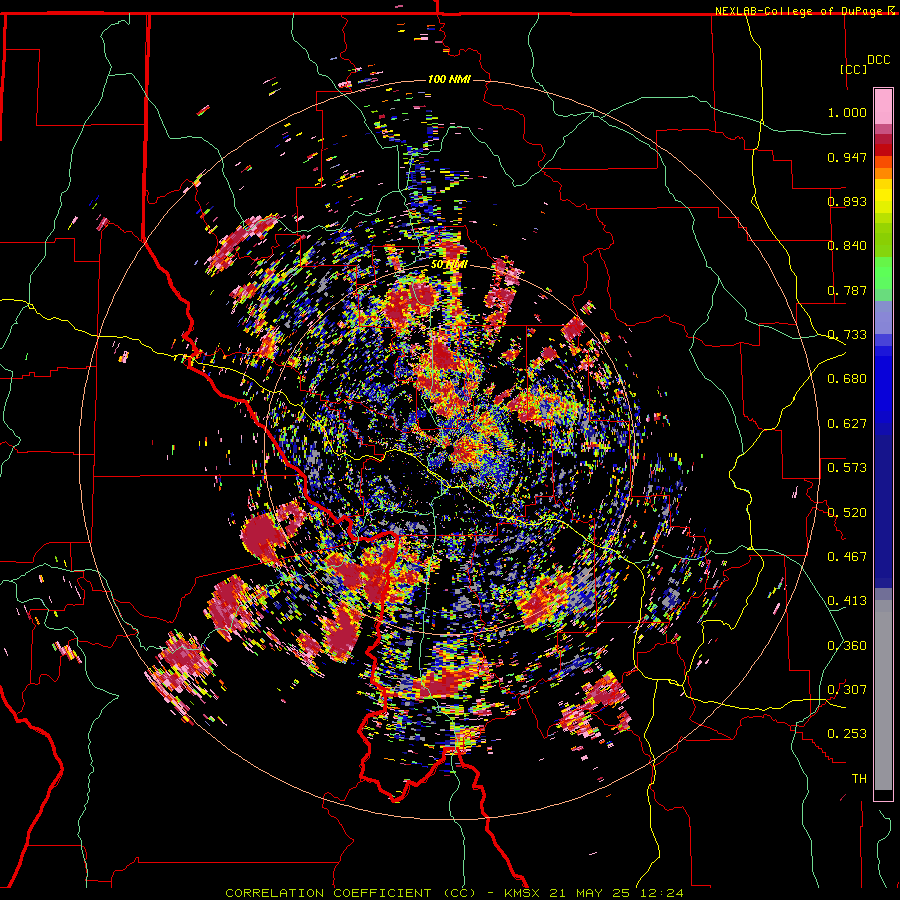Click the 100 NMI range ring label
The image size is (900, 900).
pos(449,79)
